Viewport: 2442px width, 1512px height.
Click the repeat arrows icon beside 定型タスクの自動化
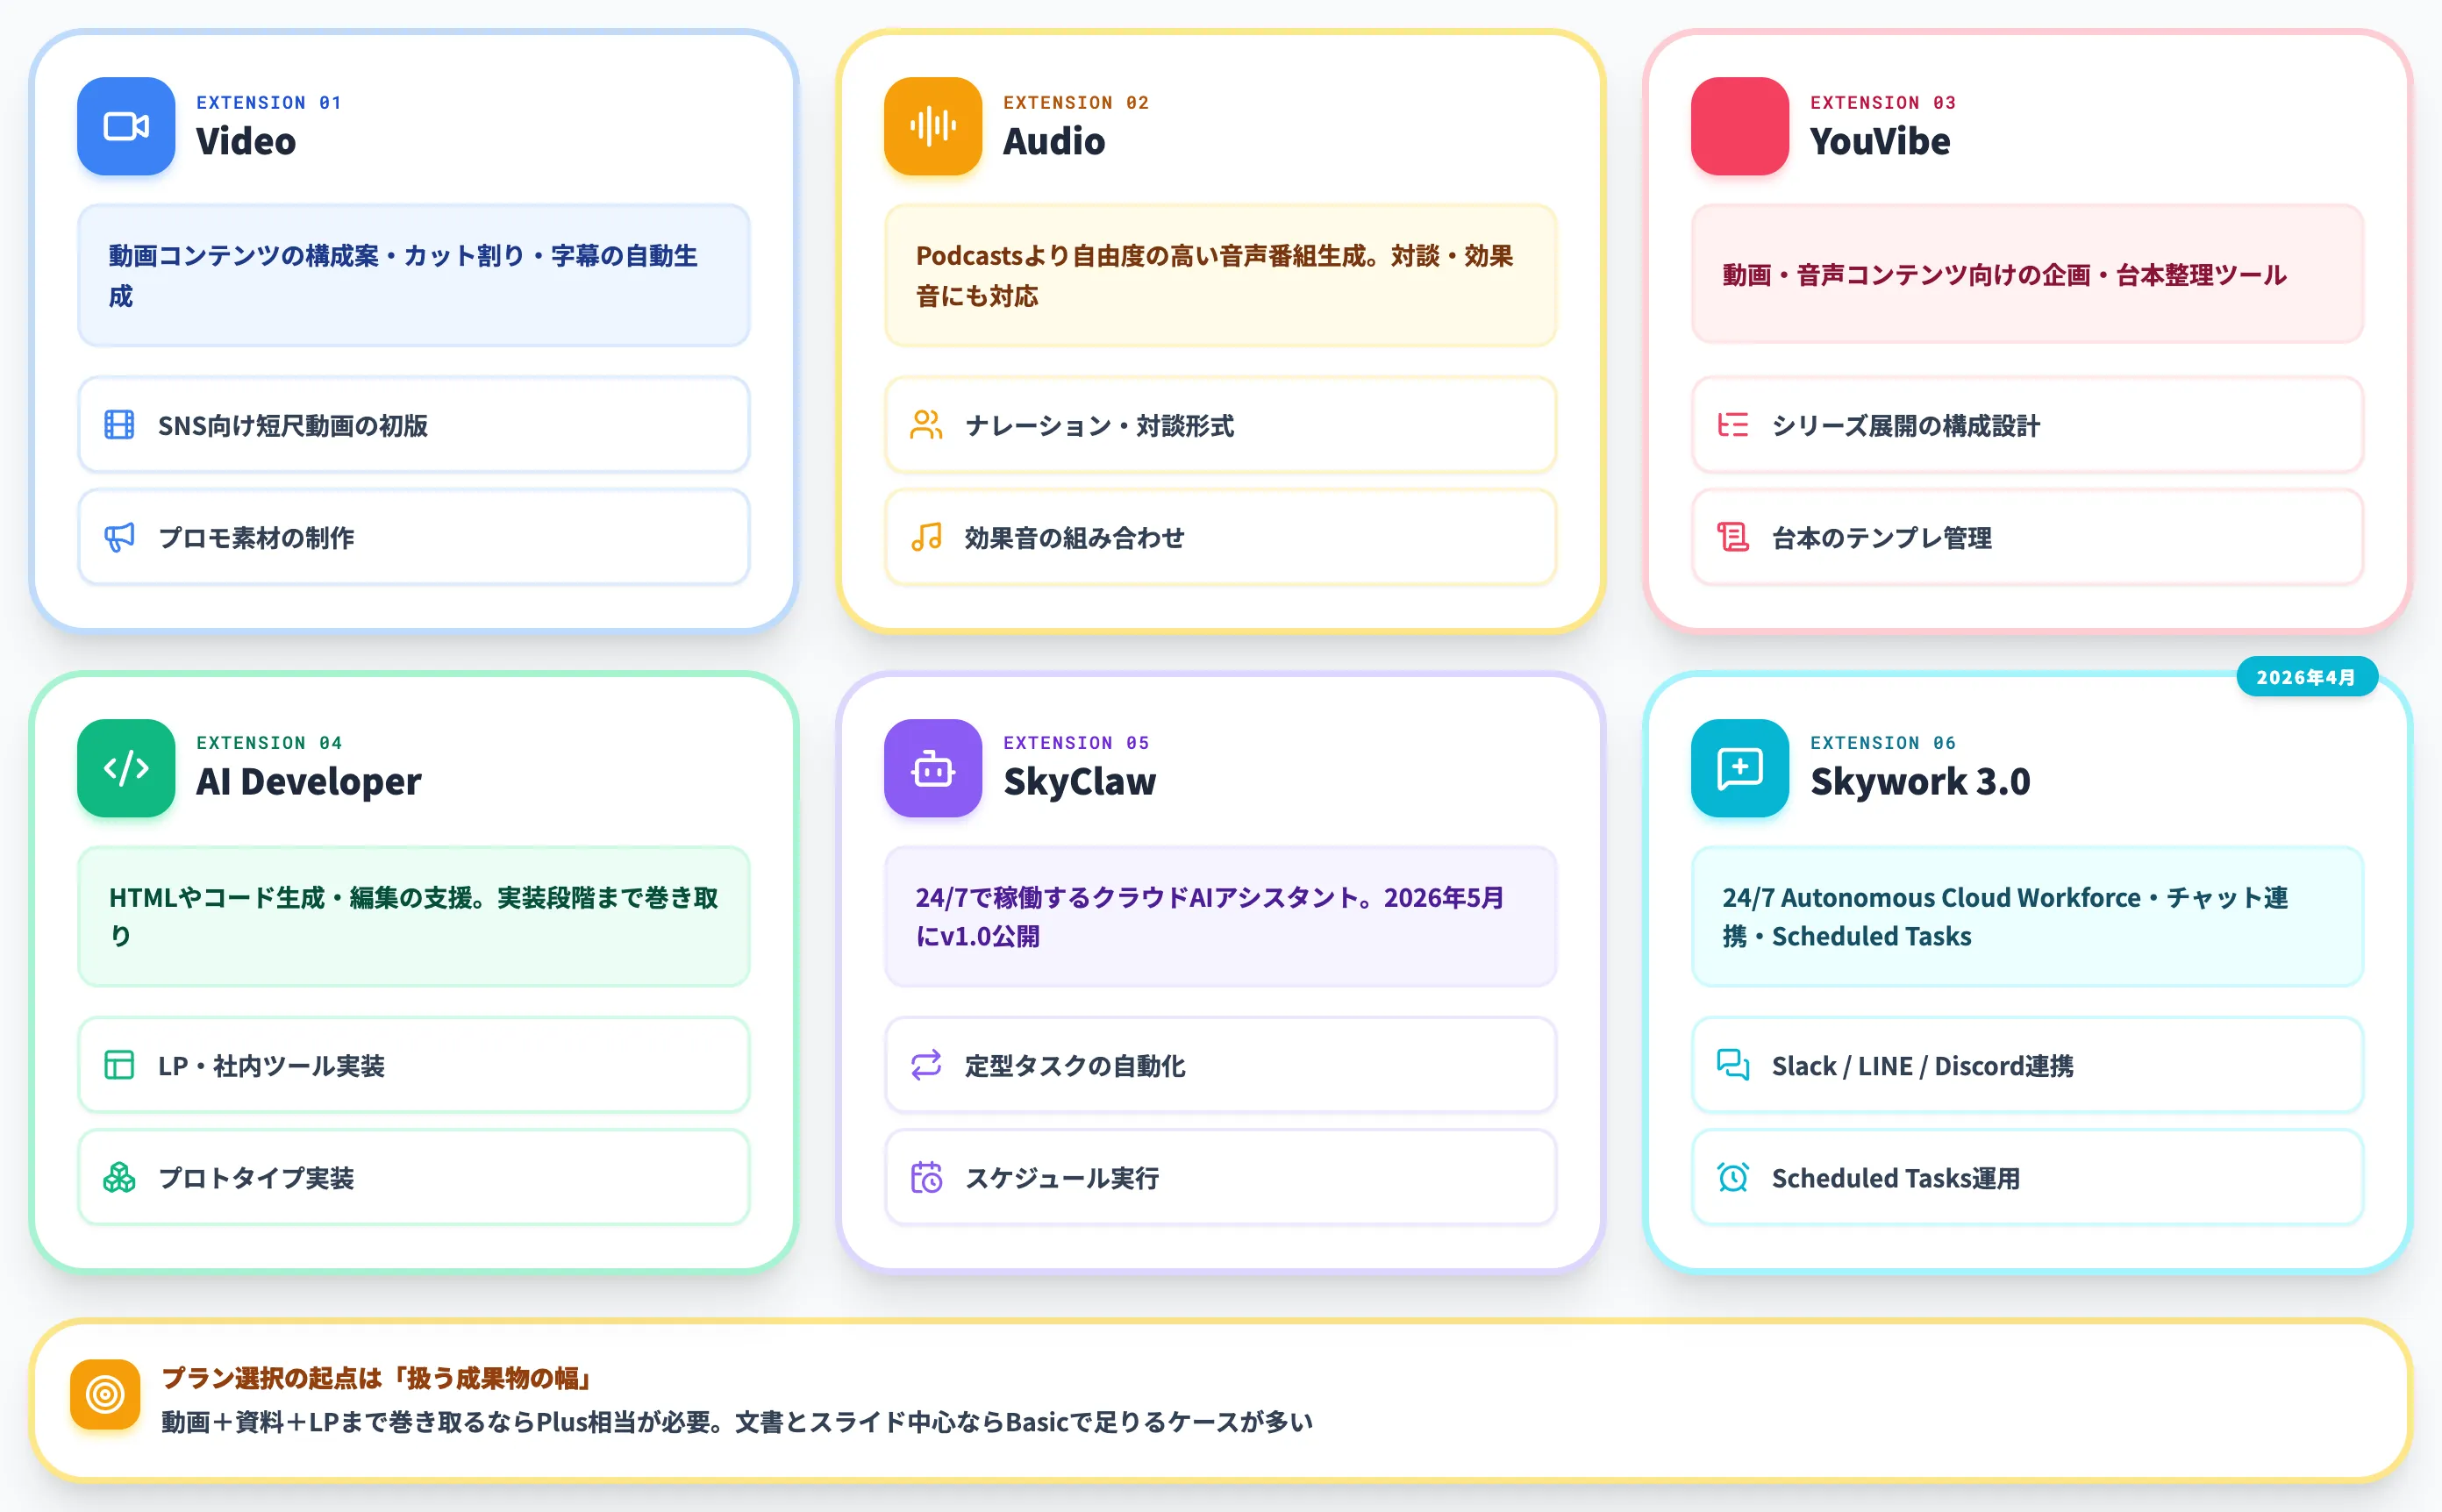coord(926,1065)
